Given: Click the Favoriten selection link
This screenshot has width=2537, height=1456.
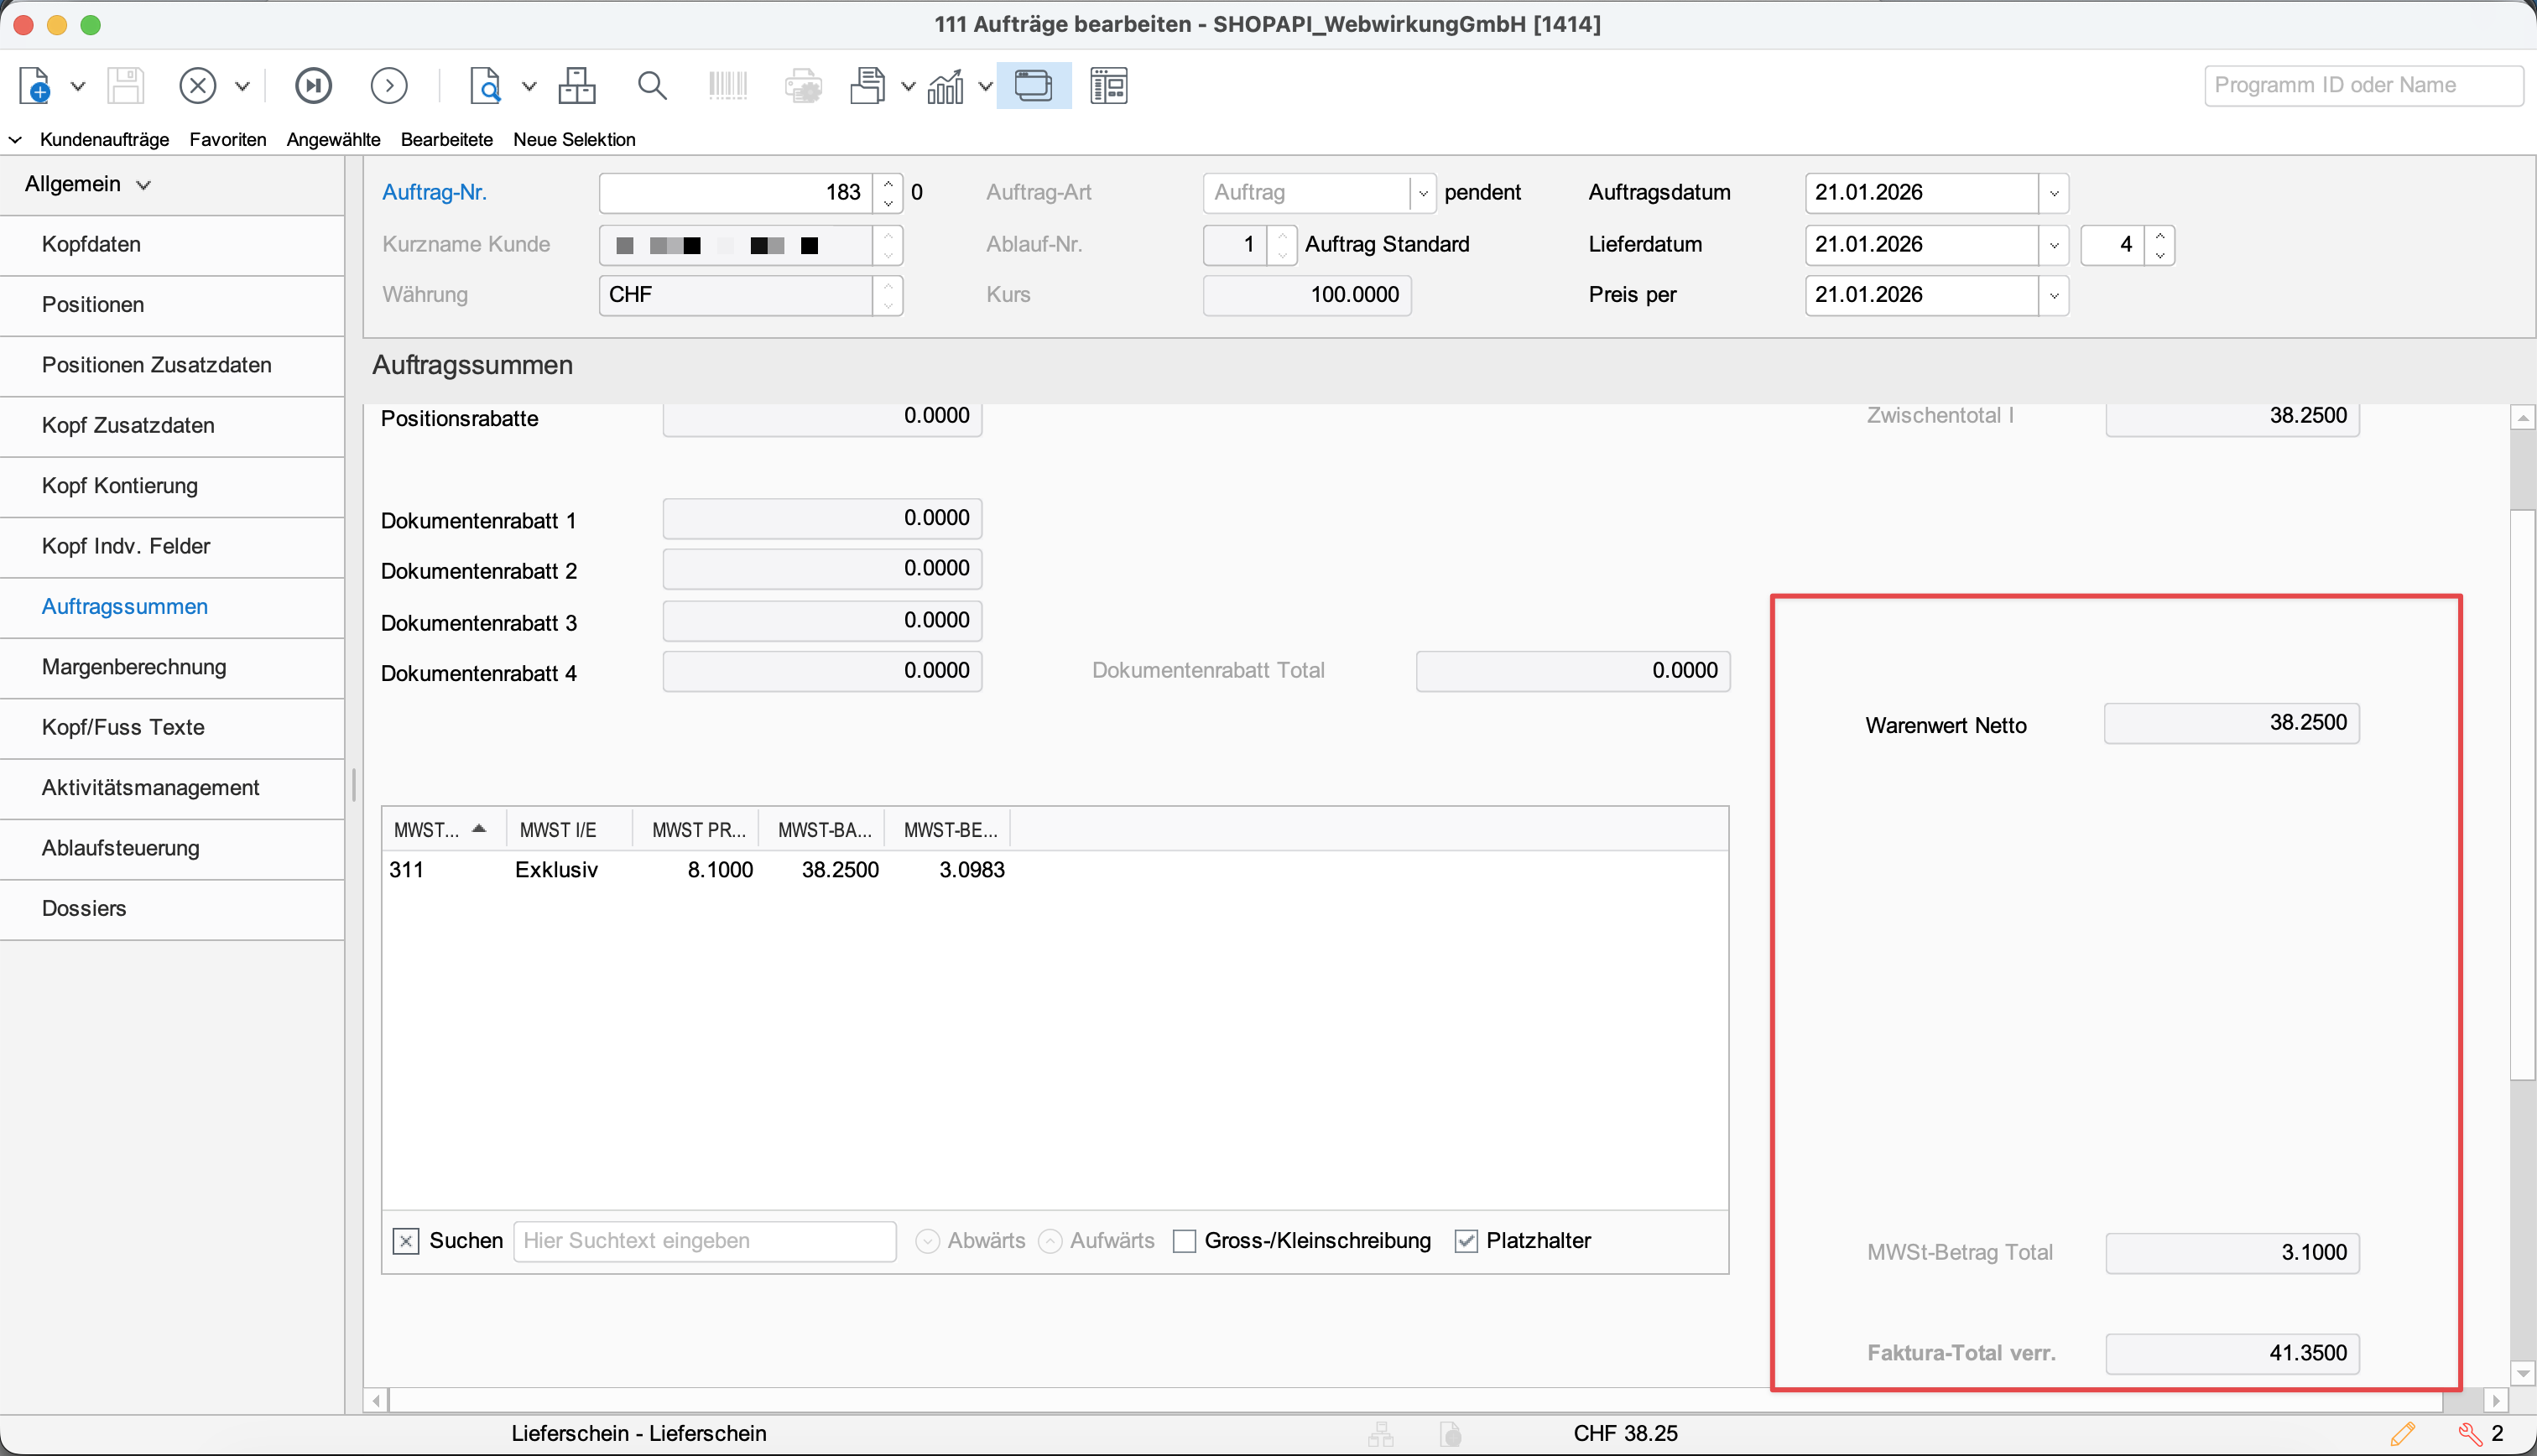Looking at the screenshot, I should tap(228, 140).
